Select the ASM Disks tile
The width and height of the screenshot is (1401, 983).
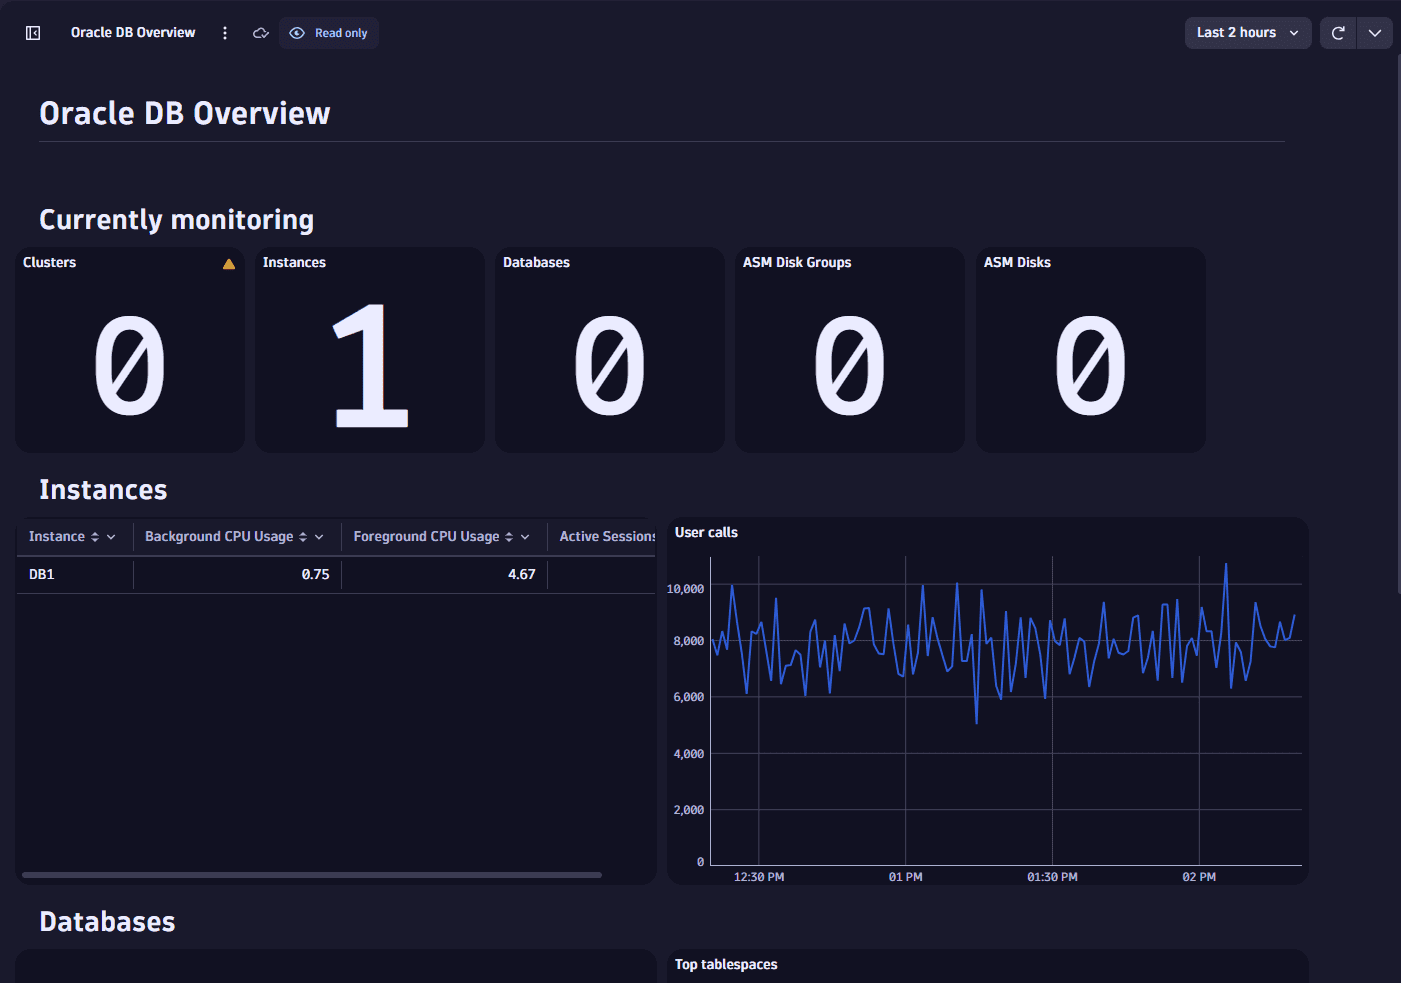(x=1091, y=350)
